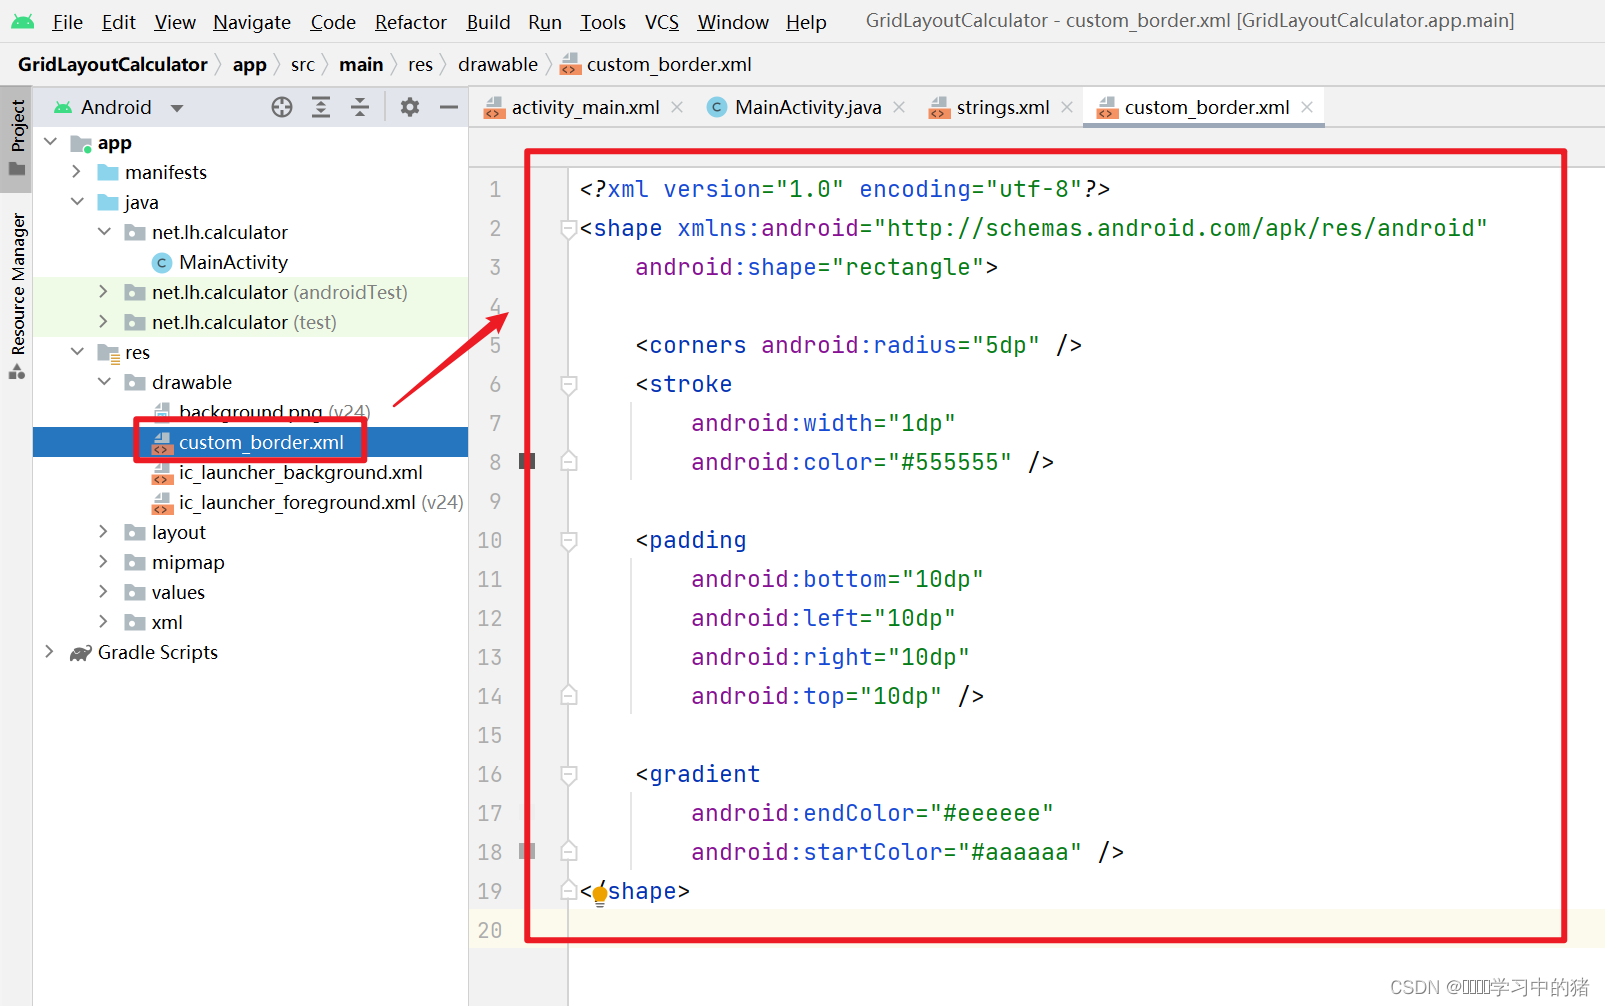The height and width of the screenshot is (1006, 1605).
Task: Switch to strings.xml tab
Action: [1003, 107]
